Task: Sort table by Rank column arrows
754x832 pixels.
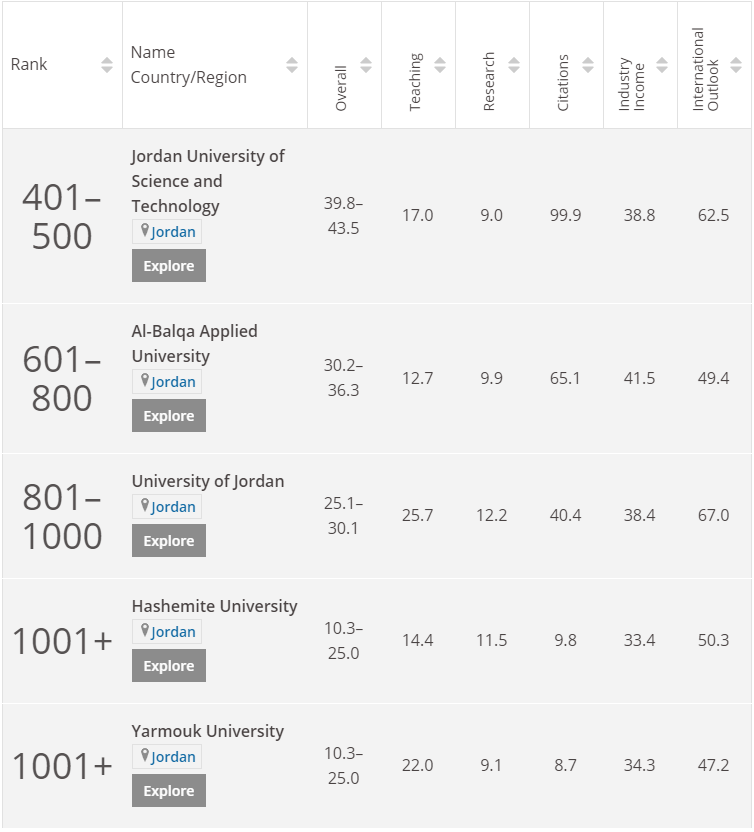Action: [107, 65]
